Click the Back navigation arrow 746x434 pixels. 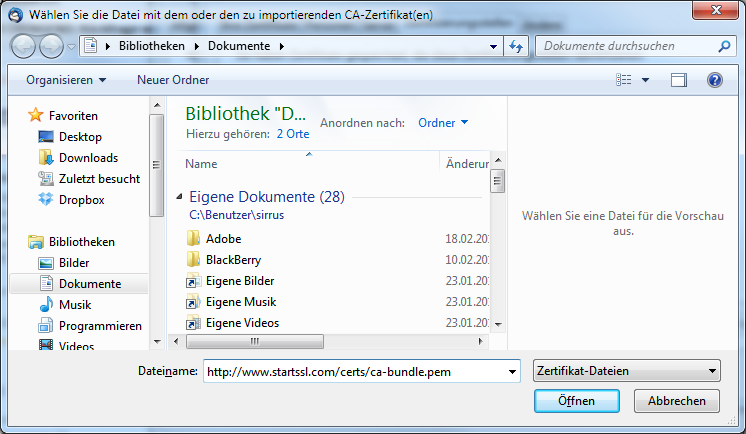tap(23, 47)
